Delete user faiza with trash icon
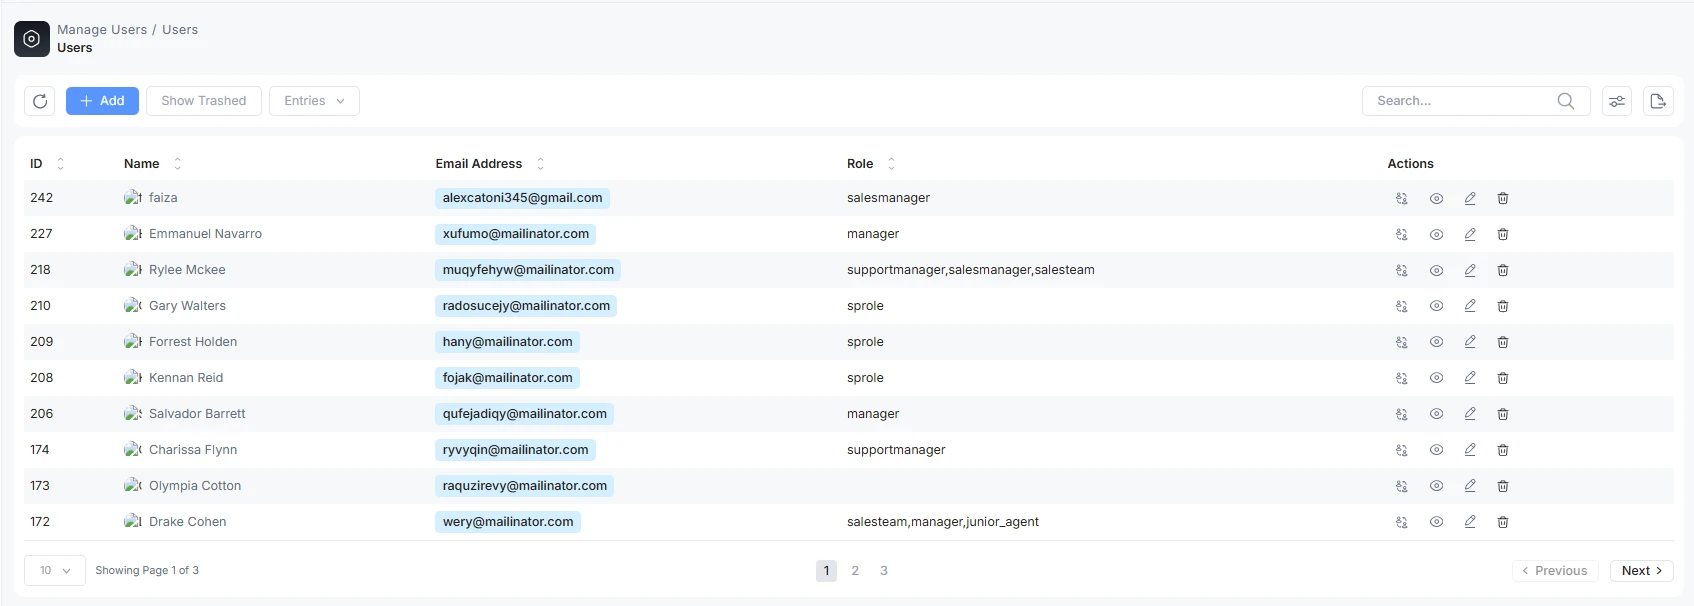The image size is (1694, 606). coord(1503,198)
